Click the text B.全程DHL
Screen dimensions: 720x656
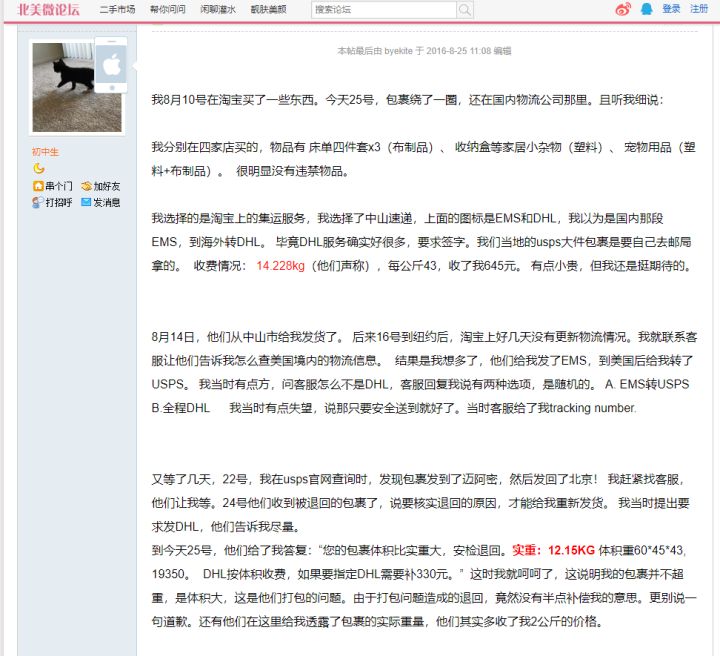pyautogui.click(x=180, y=408)
